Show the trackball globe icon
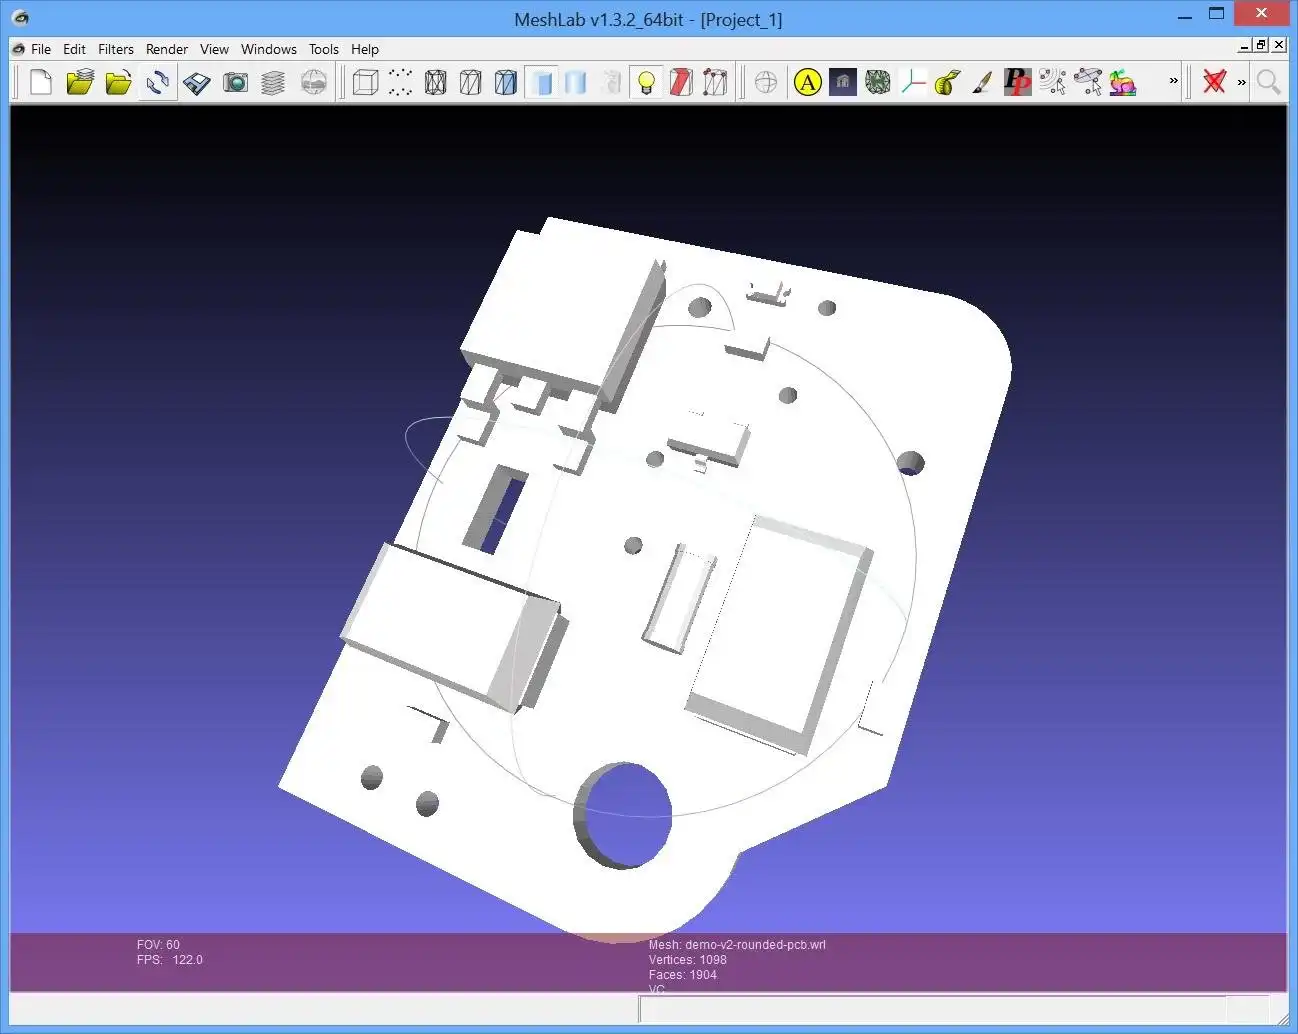 pyautogui.click(x=766, y=82)
